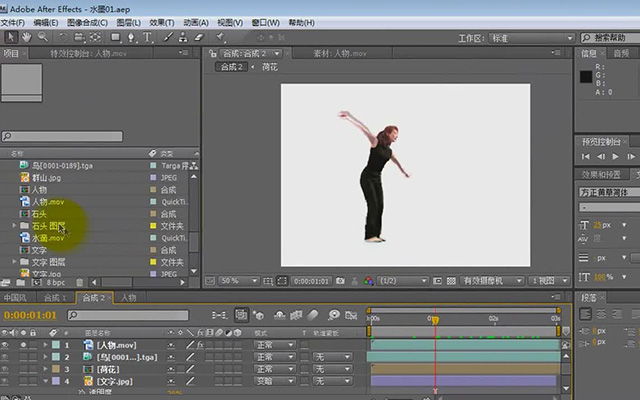Hide the 人物.mov layer eye

(5, 345)
